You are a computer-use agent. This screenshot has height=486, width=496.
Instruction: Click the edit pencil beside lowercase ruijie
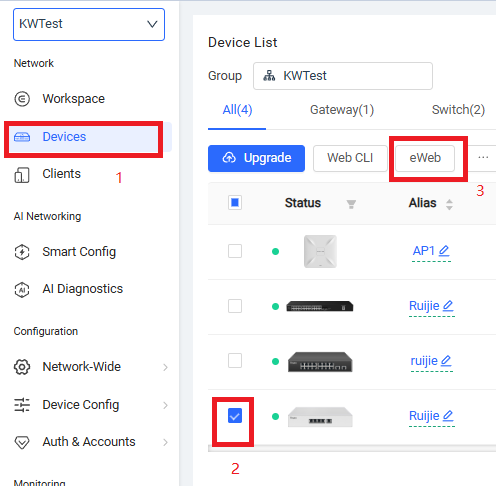[x=446, y=361]
